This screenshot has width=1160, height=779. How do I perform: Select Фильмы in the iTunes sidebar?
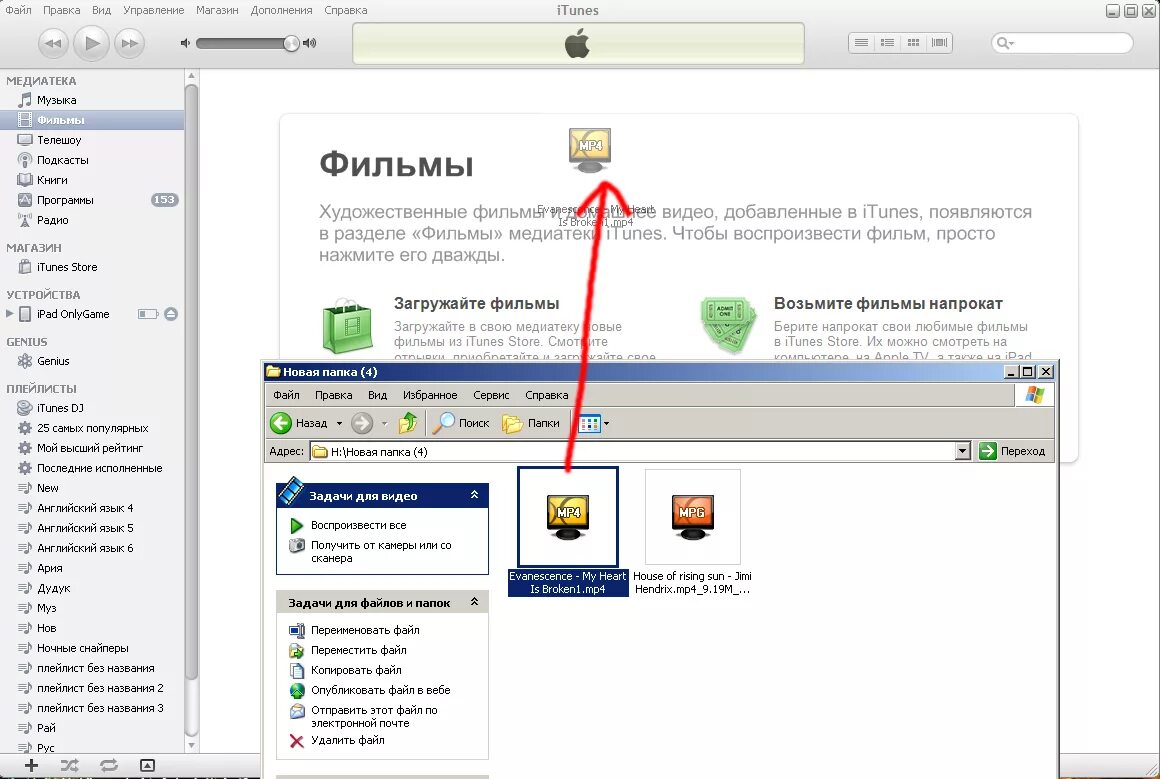[92, 120]
